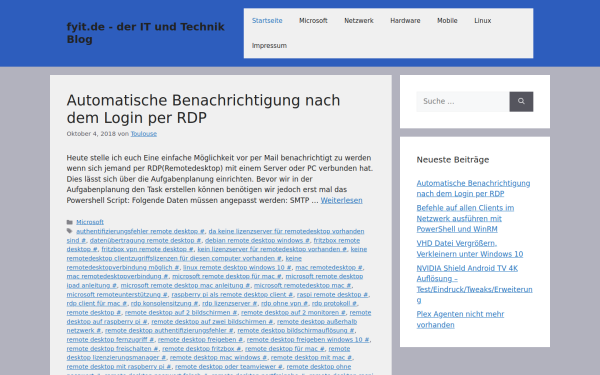Click tag authentifizierungsfehler remote desktop
Image resolution: width=600 pixels, height=375 pixels.
pyautogui.click(x=140, y=231)
